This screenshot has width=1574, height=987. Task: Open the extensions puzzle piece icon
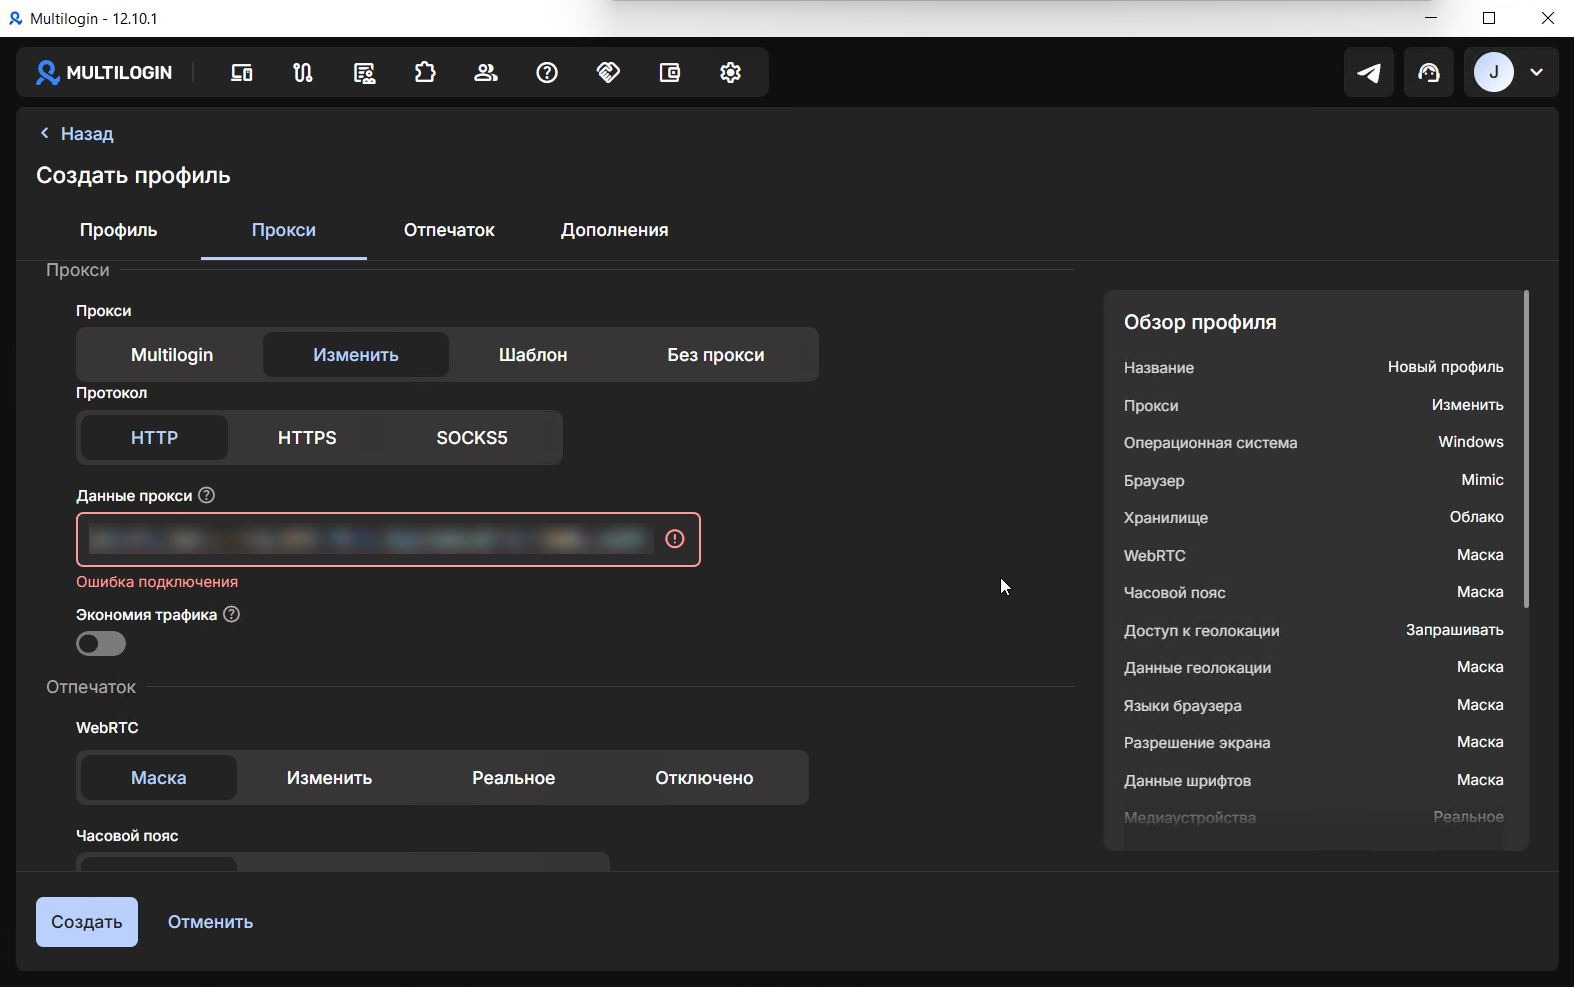pos(425,72)
